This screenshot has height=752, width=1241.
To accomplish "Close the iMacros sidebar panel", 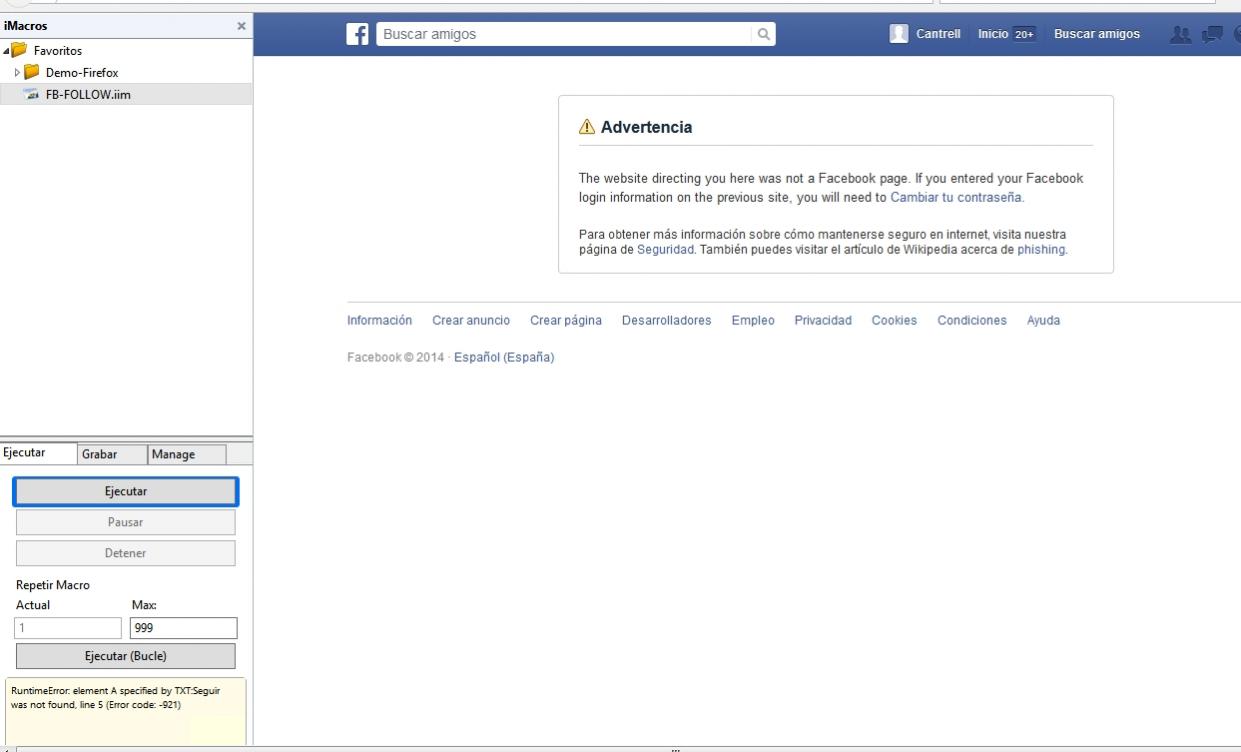I will (240, 26).
